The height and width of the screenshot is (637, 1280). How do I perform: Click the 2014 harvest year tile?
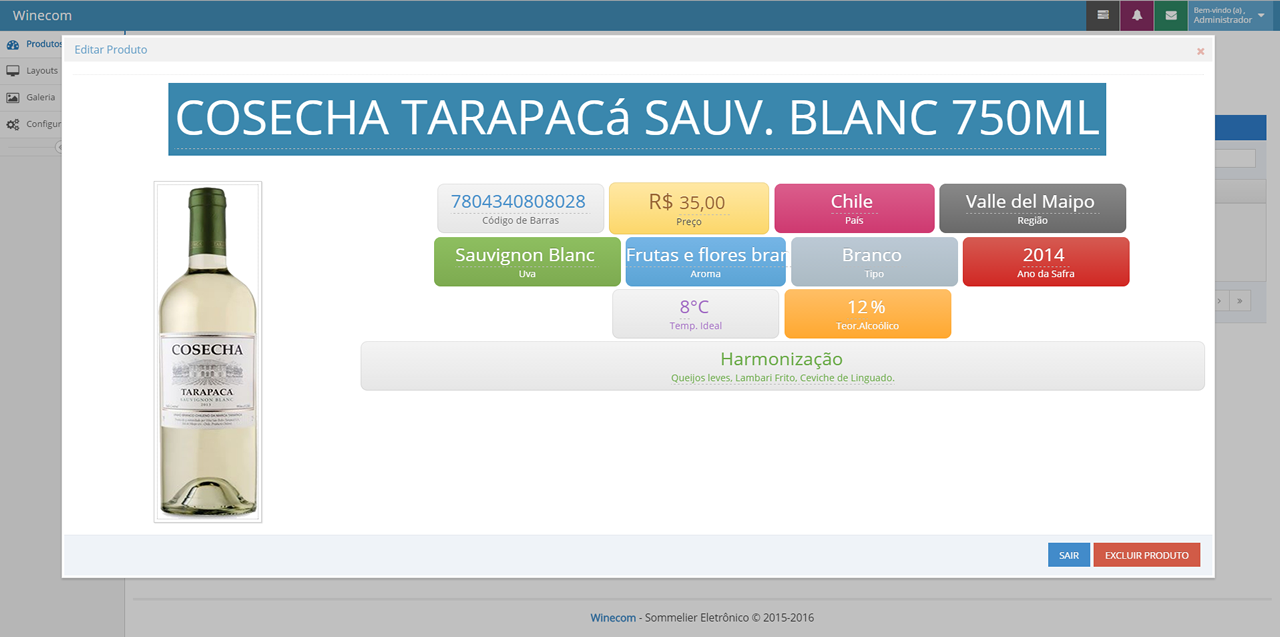[1043, 255]
